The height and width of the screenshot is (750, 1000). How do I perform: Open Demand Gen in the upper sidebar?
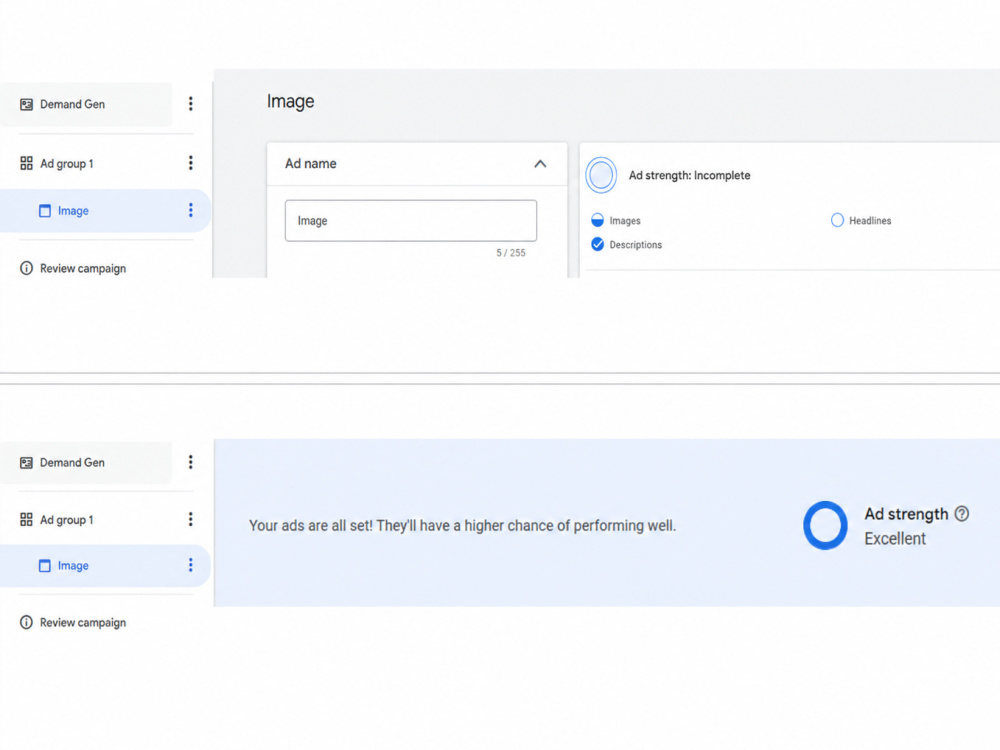point(86,104)
